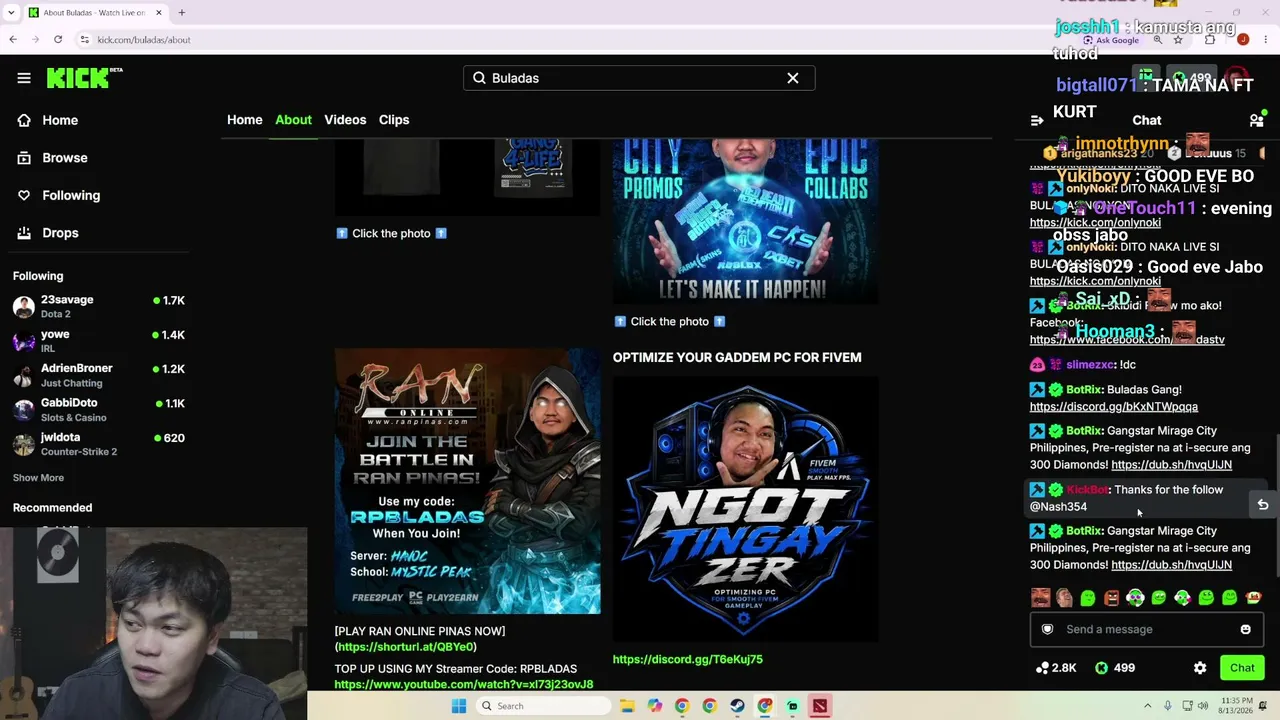Click the City Promos Epic Collabs banner

coord(746,222)
